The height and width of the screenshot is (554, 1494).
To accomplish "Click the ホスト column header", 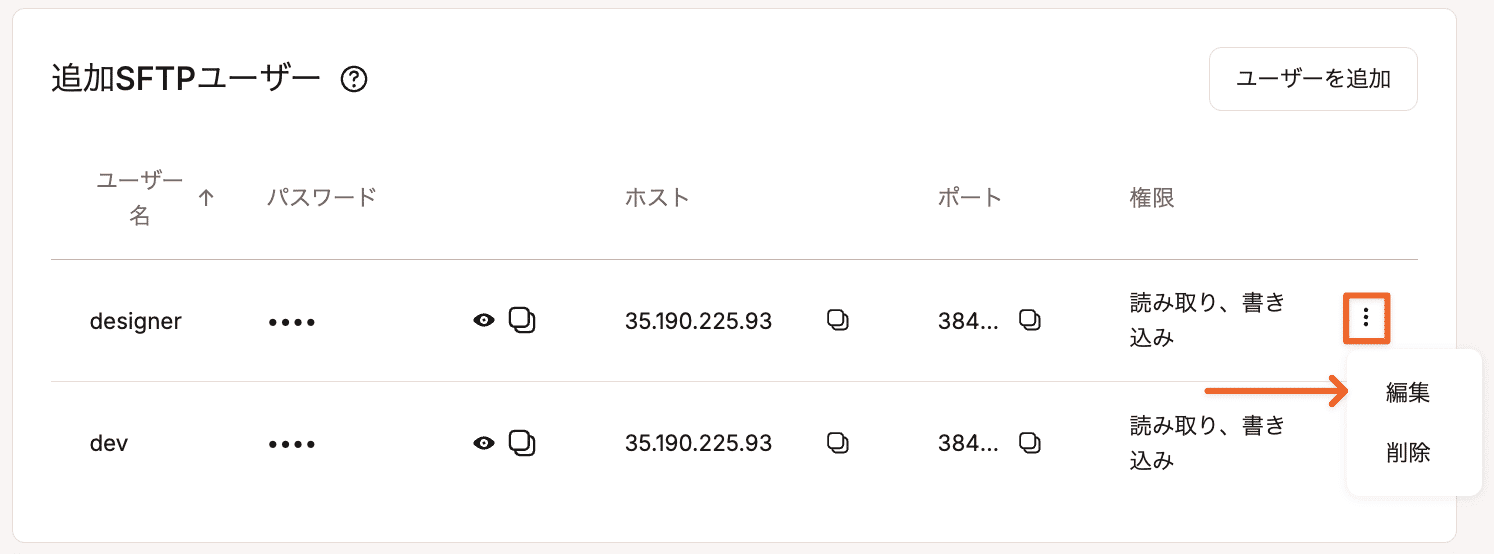I will tap(657, 197).
